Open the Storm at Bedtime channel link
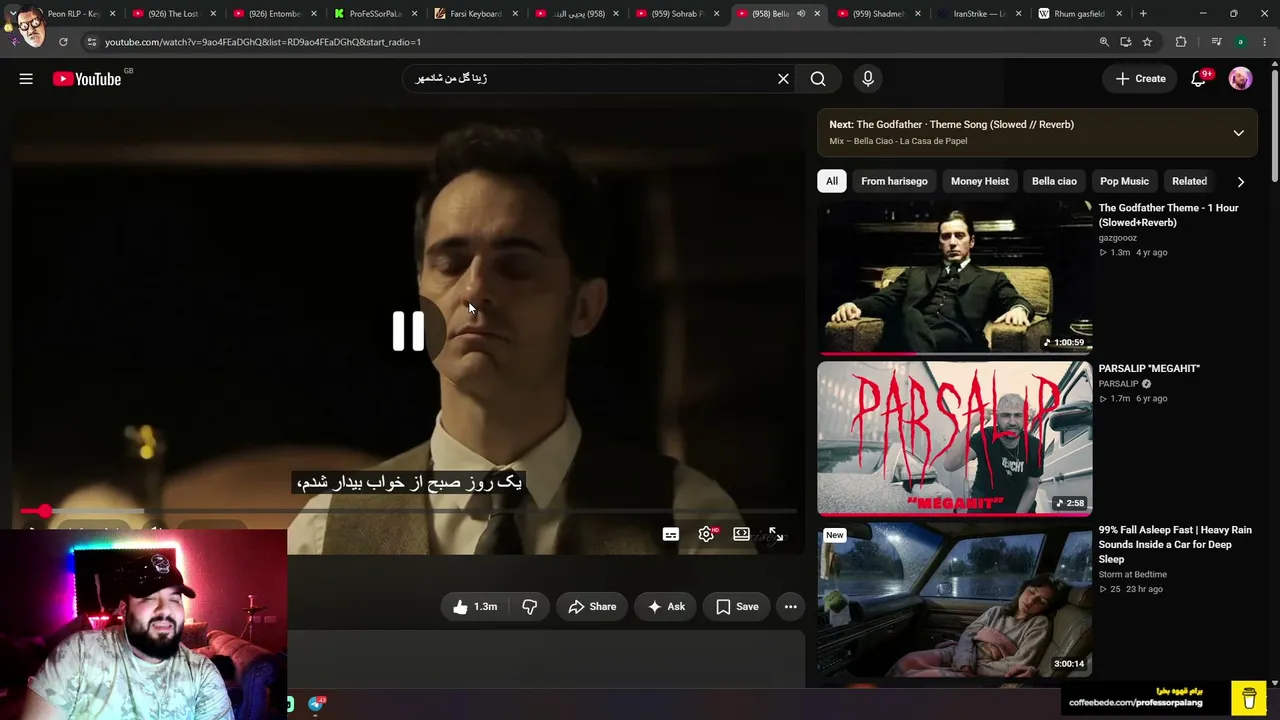The height and width of the screenshot is (720, 1280). click(x=1133, y=574)
